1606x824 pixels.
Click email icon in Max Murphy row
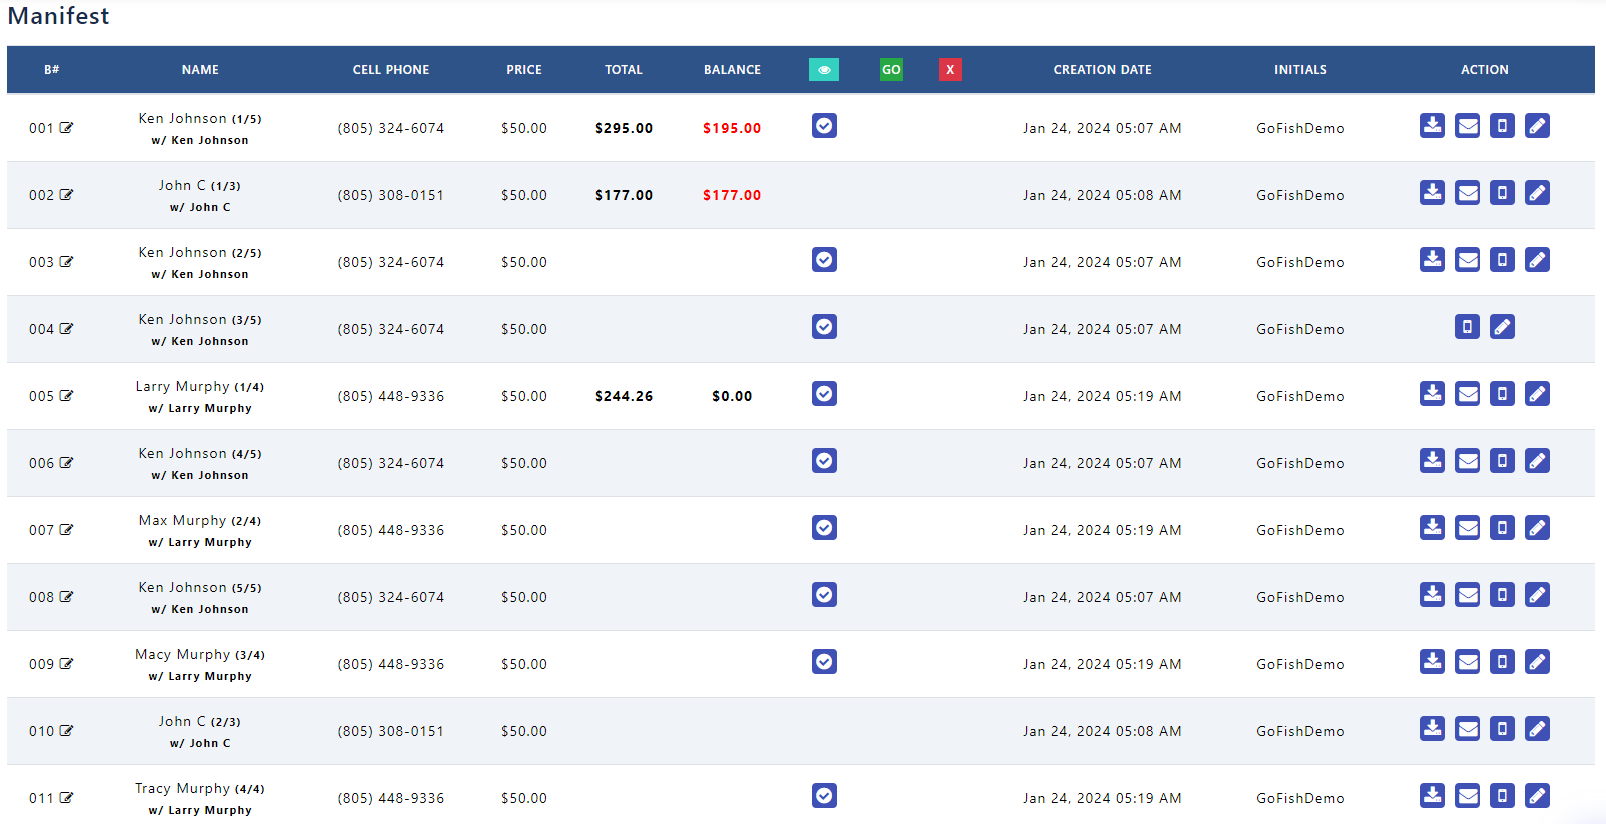(1467, 528)
